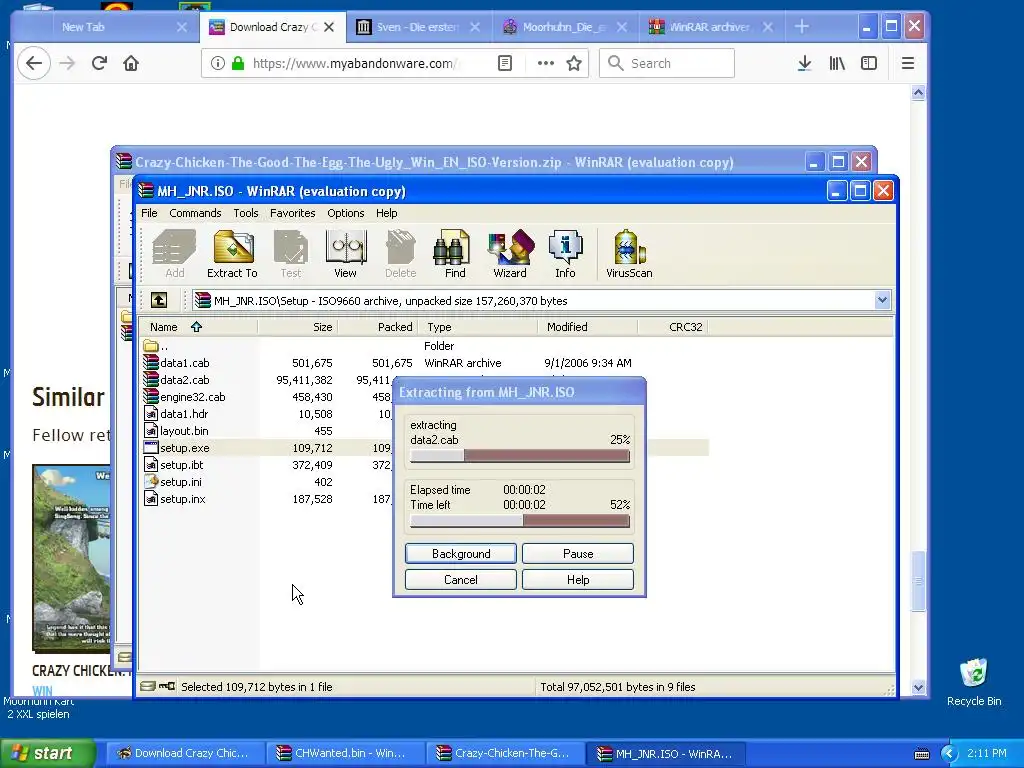This screenshot has width=1024, height=768.
Task: Start the WinRAR Wizard
Action: click(x=510, y=254)
